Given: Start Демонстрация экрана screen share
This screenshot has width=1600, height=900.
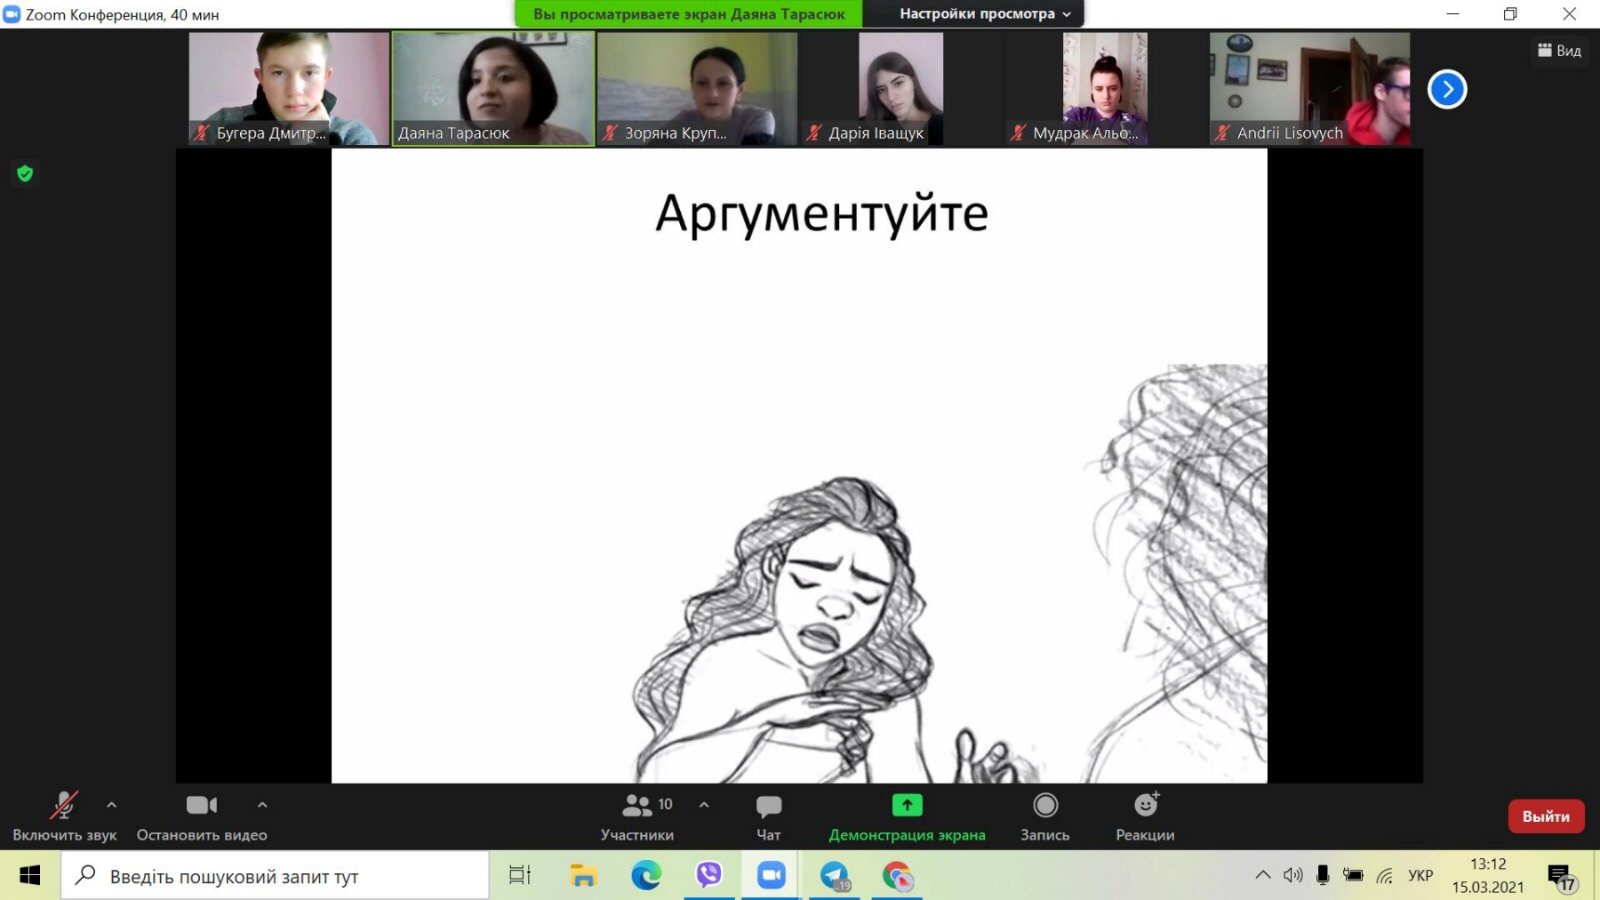Looking at the screenshot, I should [x=907, y=816].
